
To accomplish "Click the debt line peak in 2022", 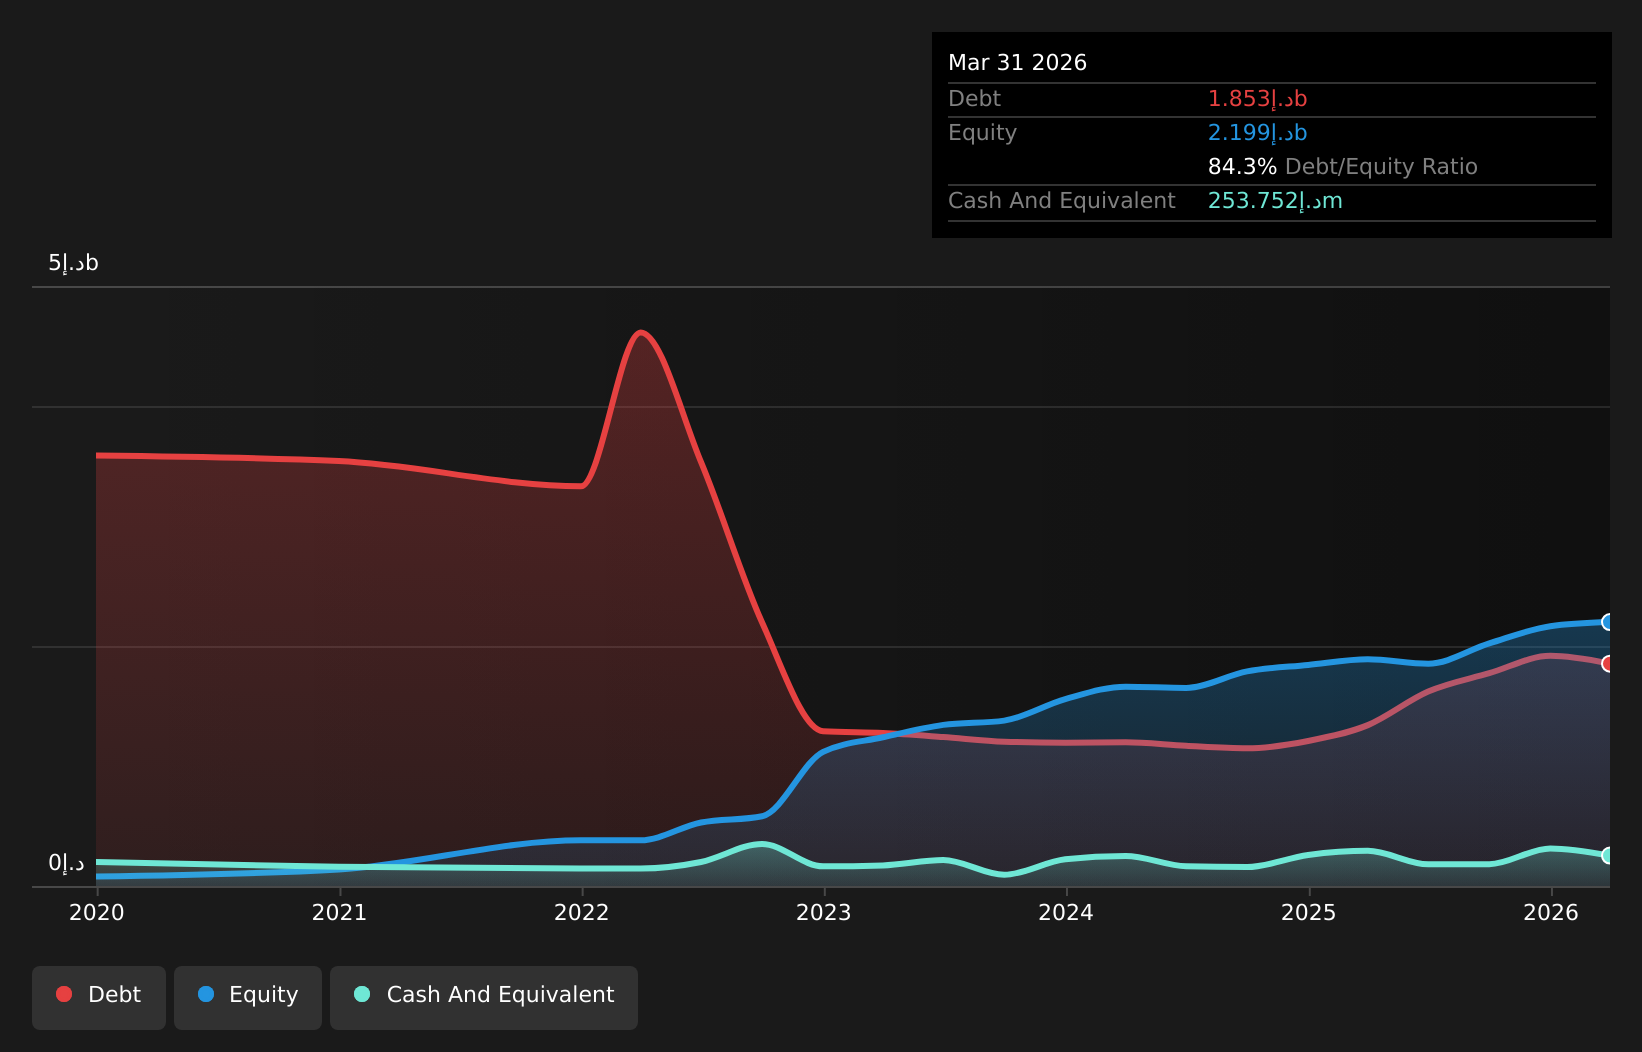I will 640,332.
